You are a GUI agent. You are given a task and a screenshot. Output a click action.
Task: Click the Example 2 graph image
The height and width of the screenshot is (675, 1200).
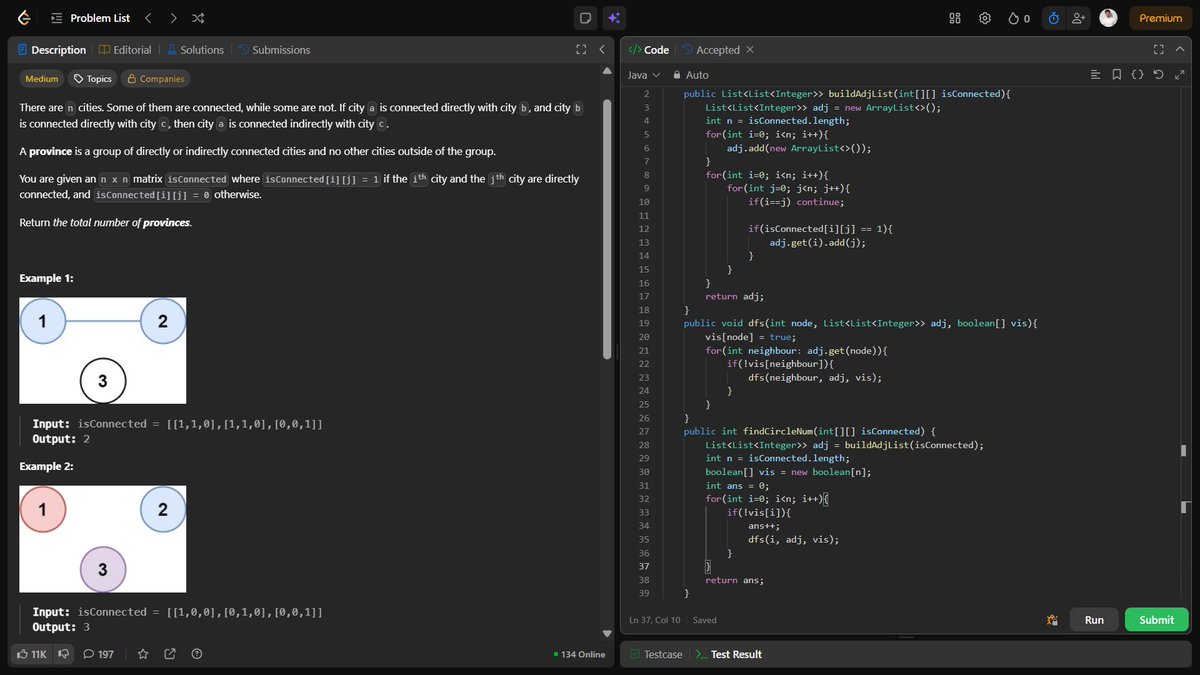(x=103, y=539)
